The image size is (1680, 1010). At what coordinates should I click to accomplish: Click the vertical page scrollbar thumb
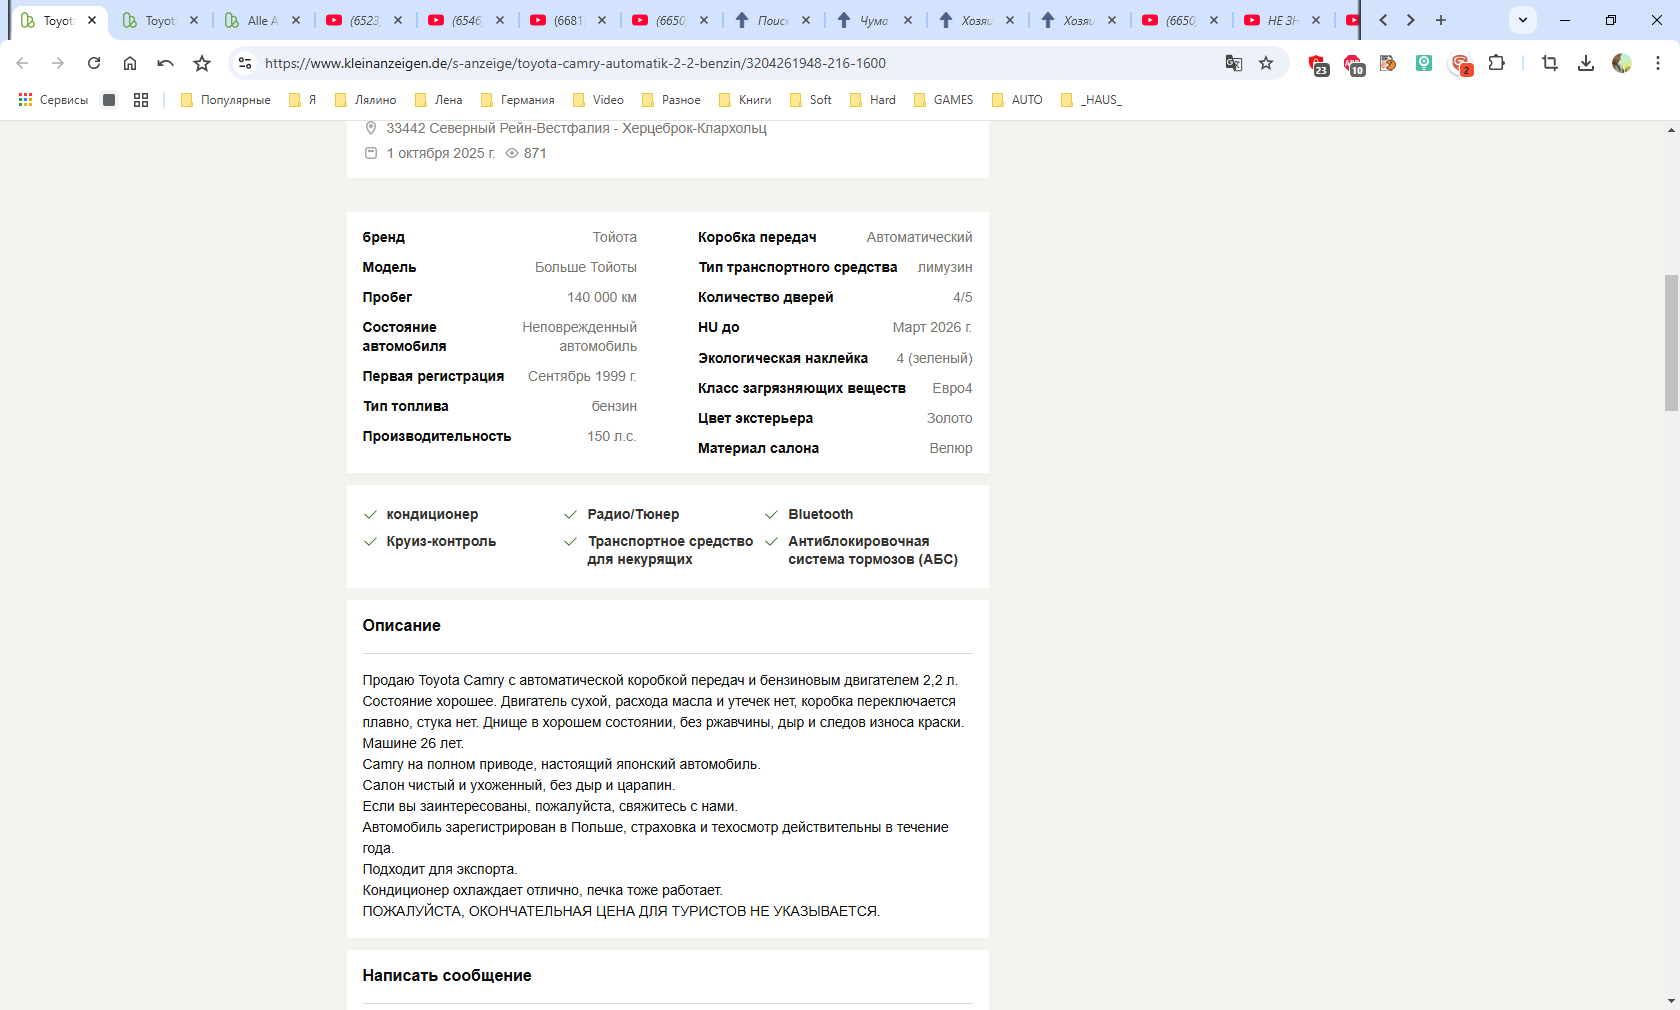tap(1671, 342)
